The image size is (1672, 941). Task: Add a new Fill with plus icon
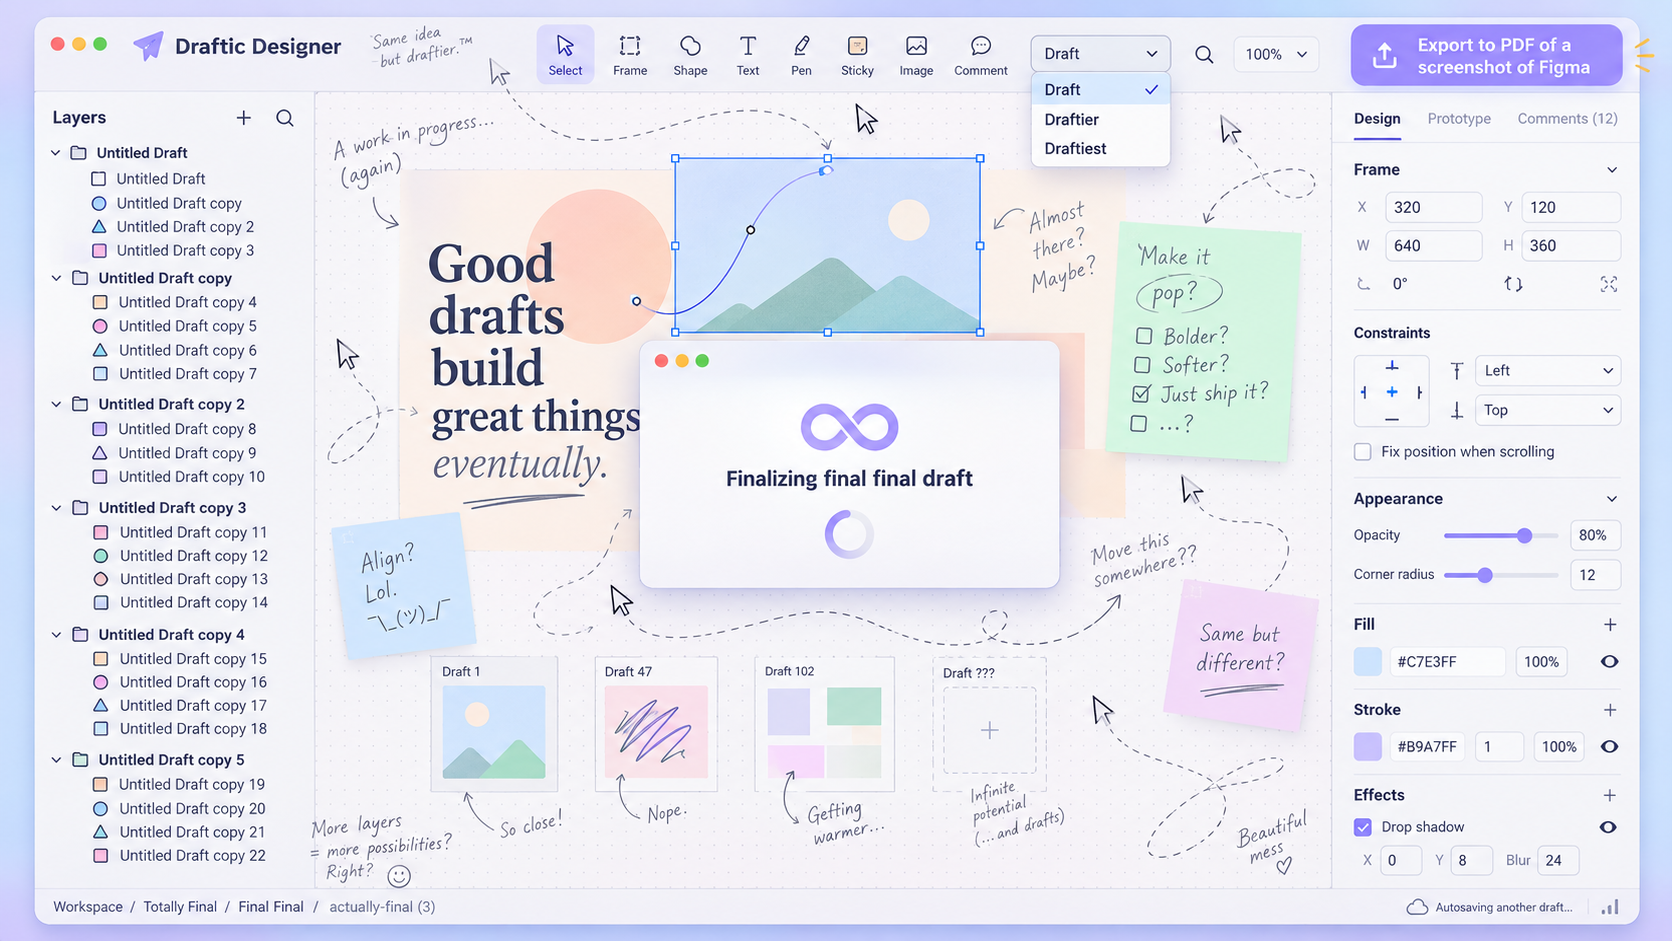[1610, 624]
